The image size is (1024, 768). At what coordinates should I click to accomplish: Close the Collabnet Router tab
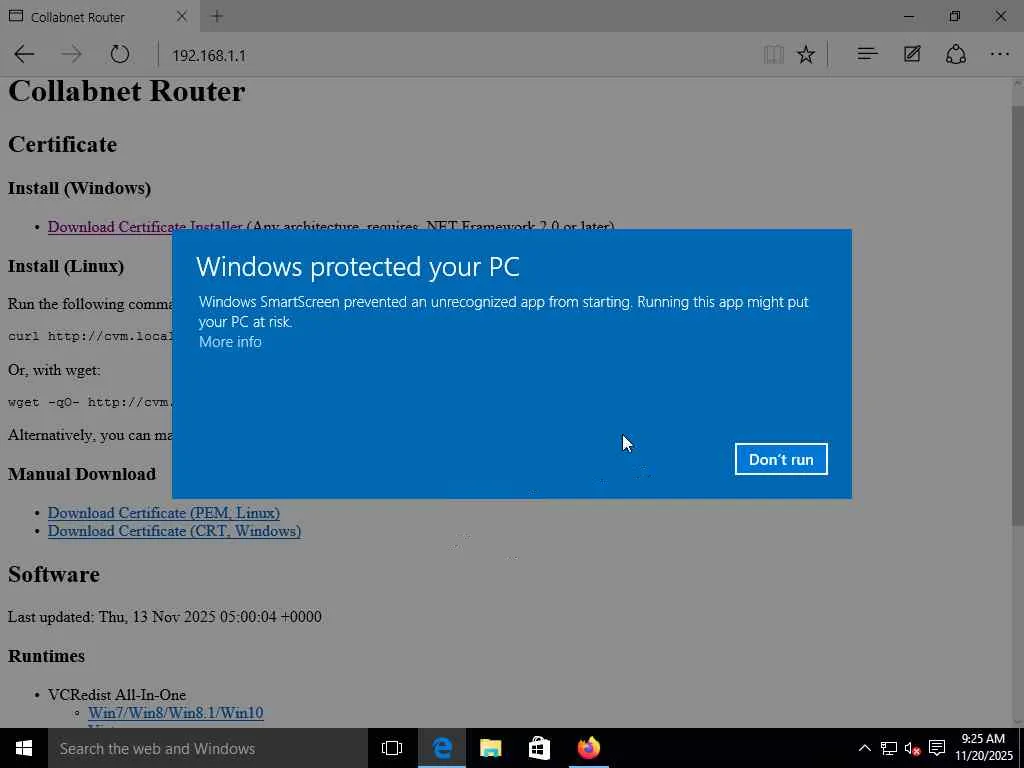click(182, 16)
